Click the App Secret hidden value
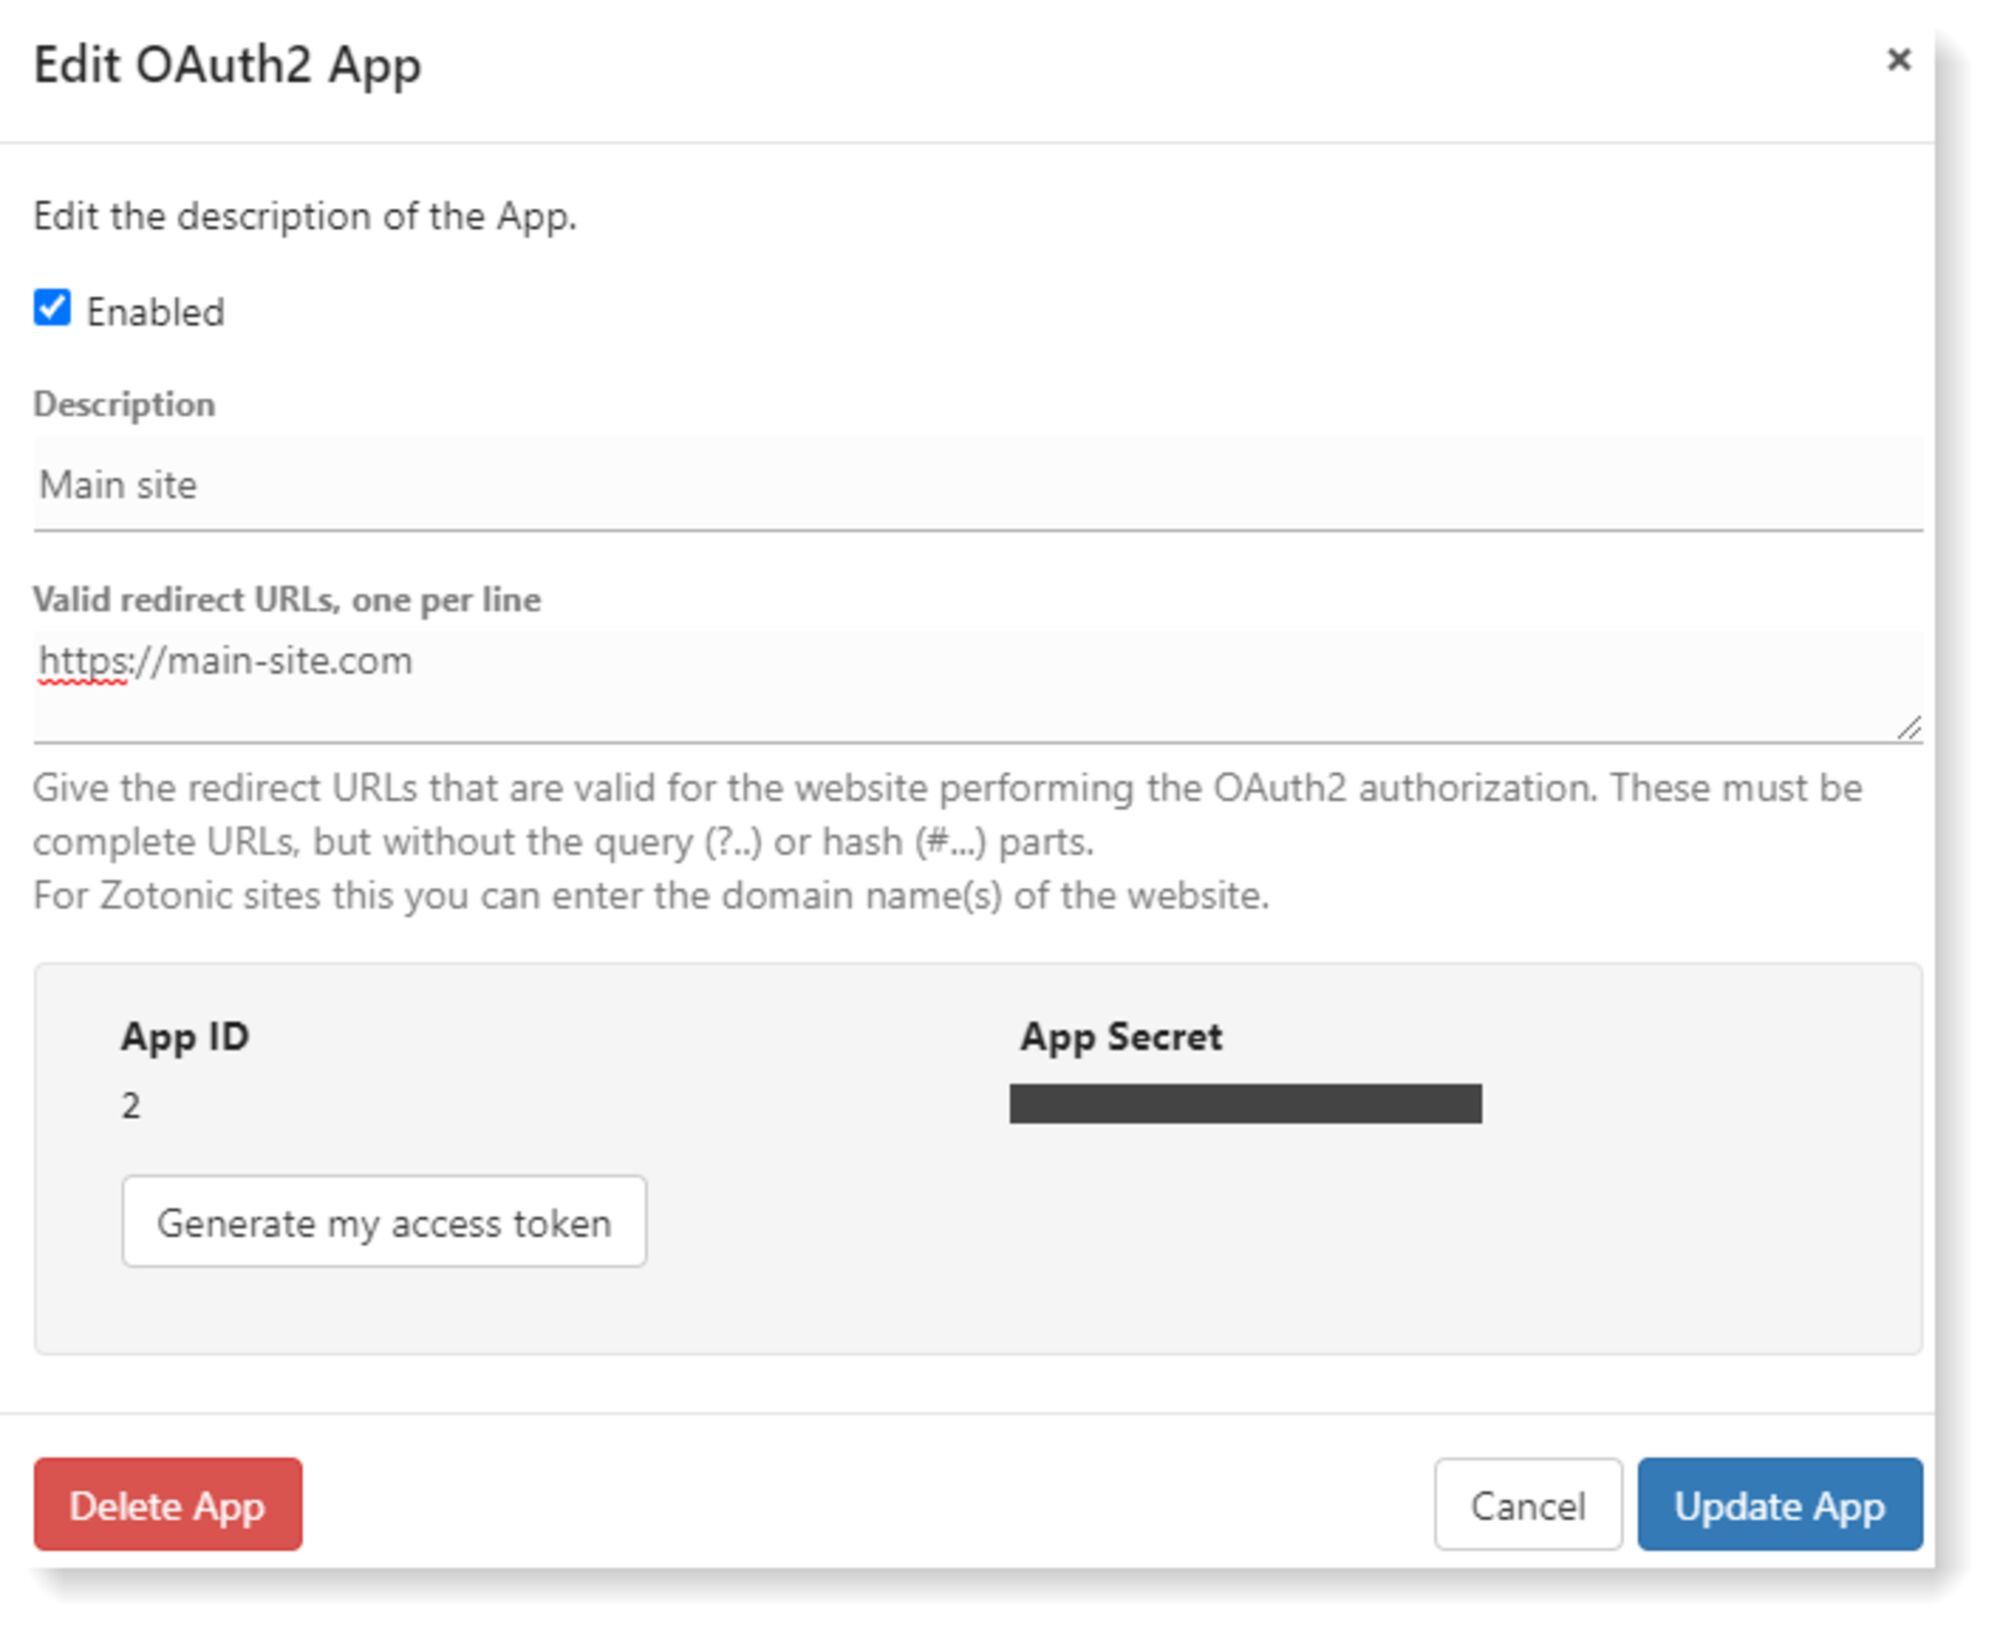Image resolution: width=2000 pixels, height=1633 pixels. (1245, 1104)
